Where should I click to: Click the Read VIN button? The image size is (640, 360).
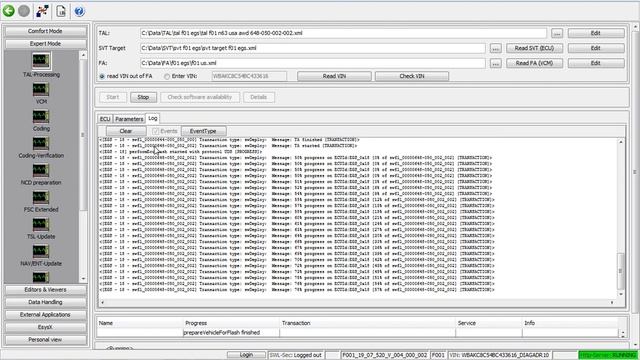[334, 76]
